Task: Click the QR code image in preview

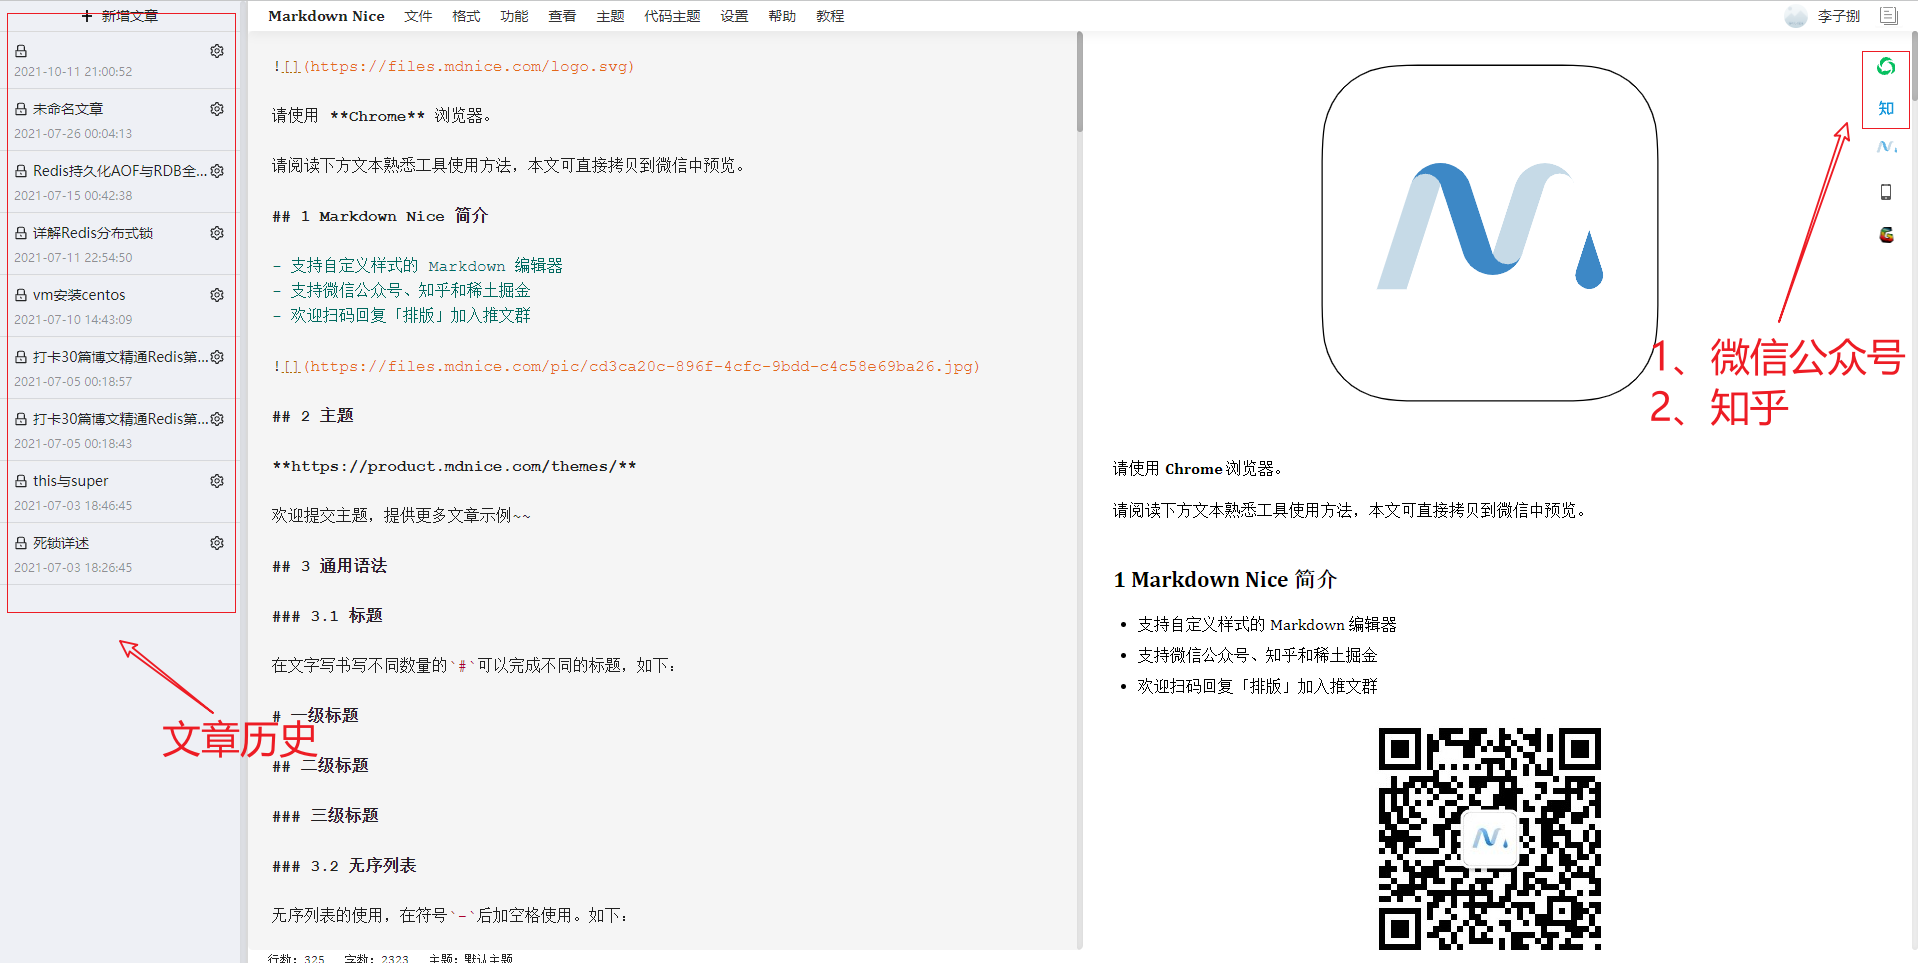Action: coord(1490,838)
